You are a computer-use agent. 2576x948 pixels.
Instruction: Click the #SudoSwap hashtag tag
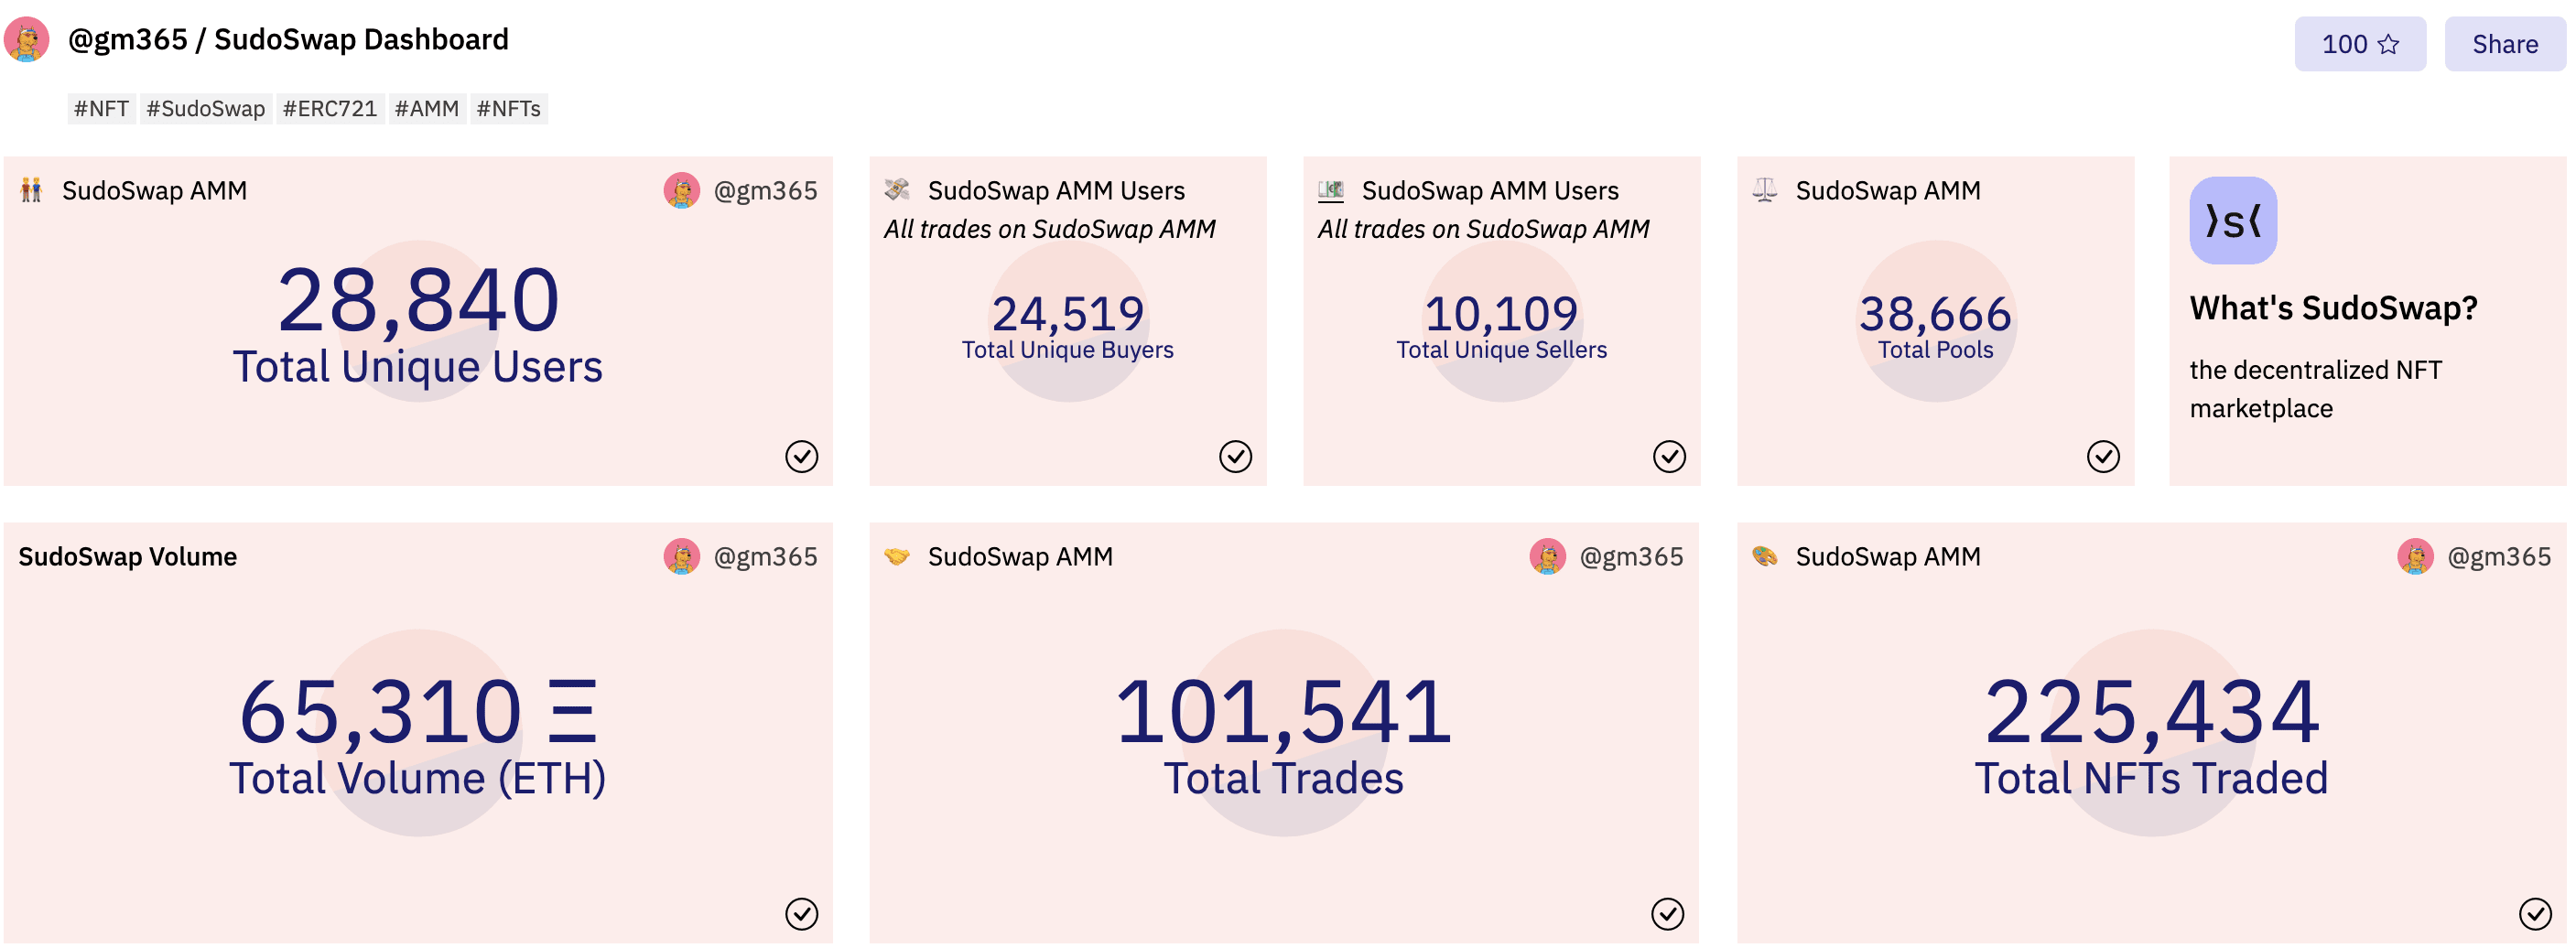pyautogui.click(x=206, y=108)
